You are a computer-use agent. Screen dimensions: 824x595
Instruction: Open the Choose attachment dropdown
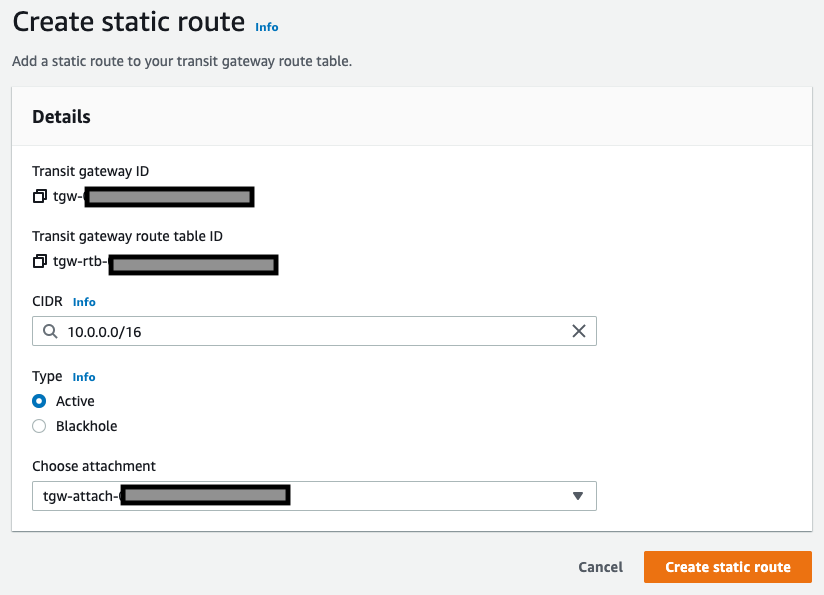[x=314, y=495]
